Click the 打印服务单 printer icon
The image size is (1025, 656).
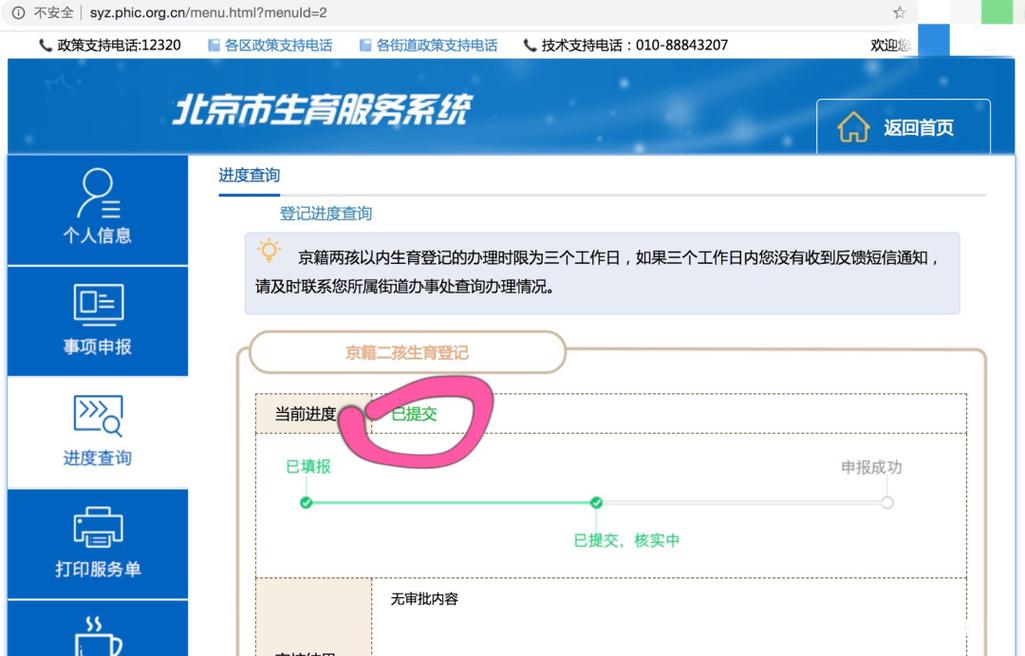pos(98,527)
